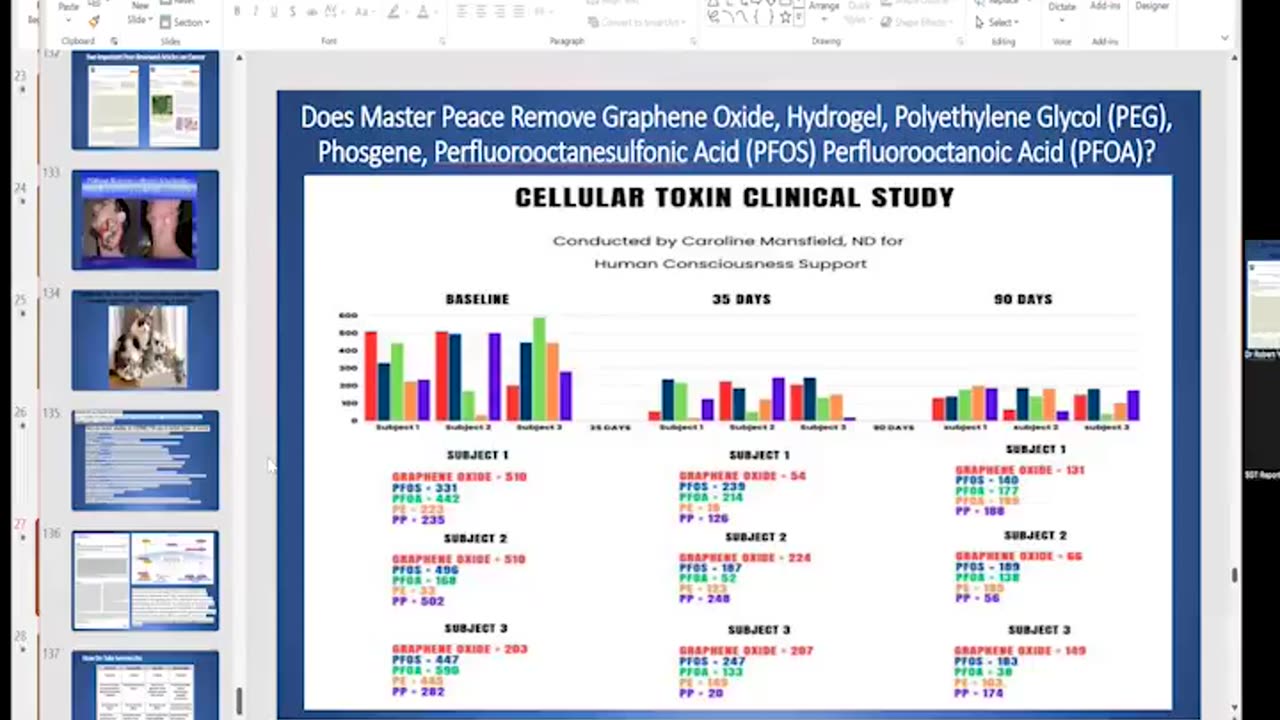This screenshot has height=720, width=1280.
Task: Click 'PP - 174' value
Action: 980,693
